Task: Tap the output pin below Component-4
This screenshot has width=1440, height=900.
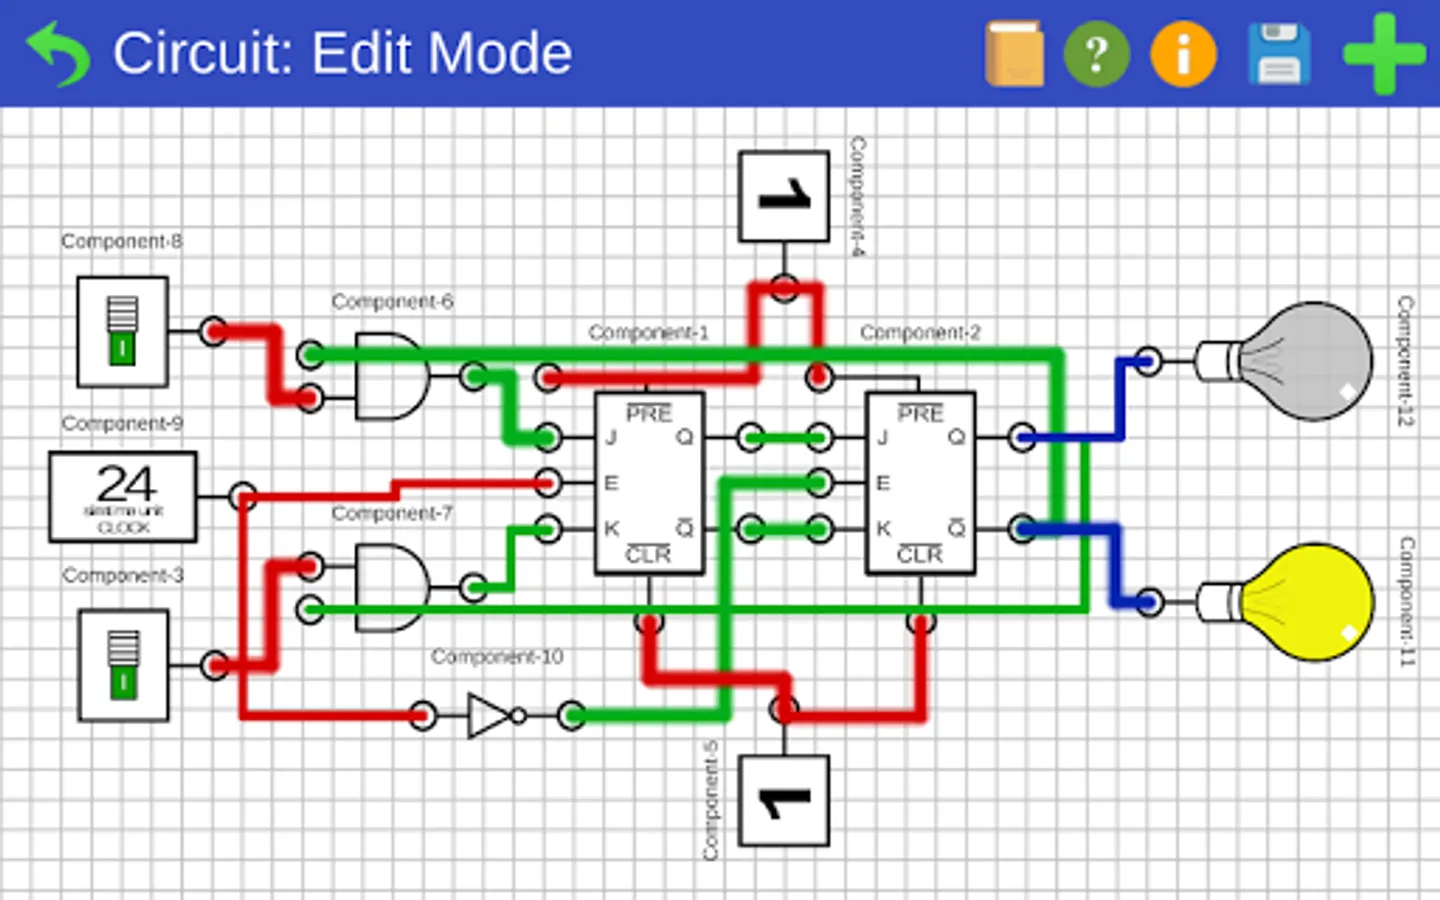Action: click(x=784, y=289)
